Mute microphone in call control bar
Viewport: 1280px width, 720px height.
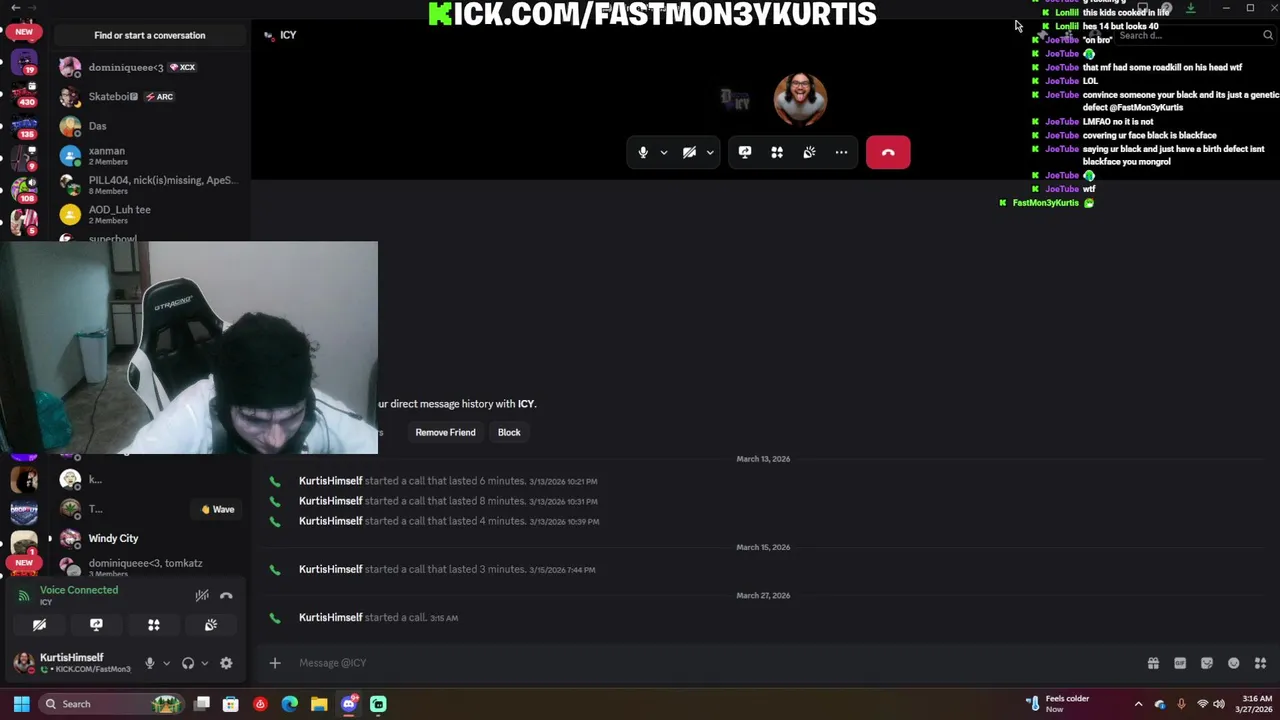643,152
